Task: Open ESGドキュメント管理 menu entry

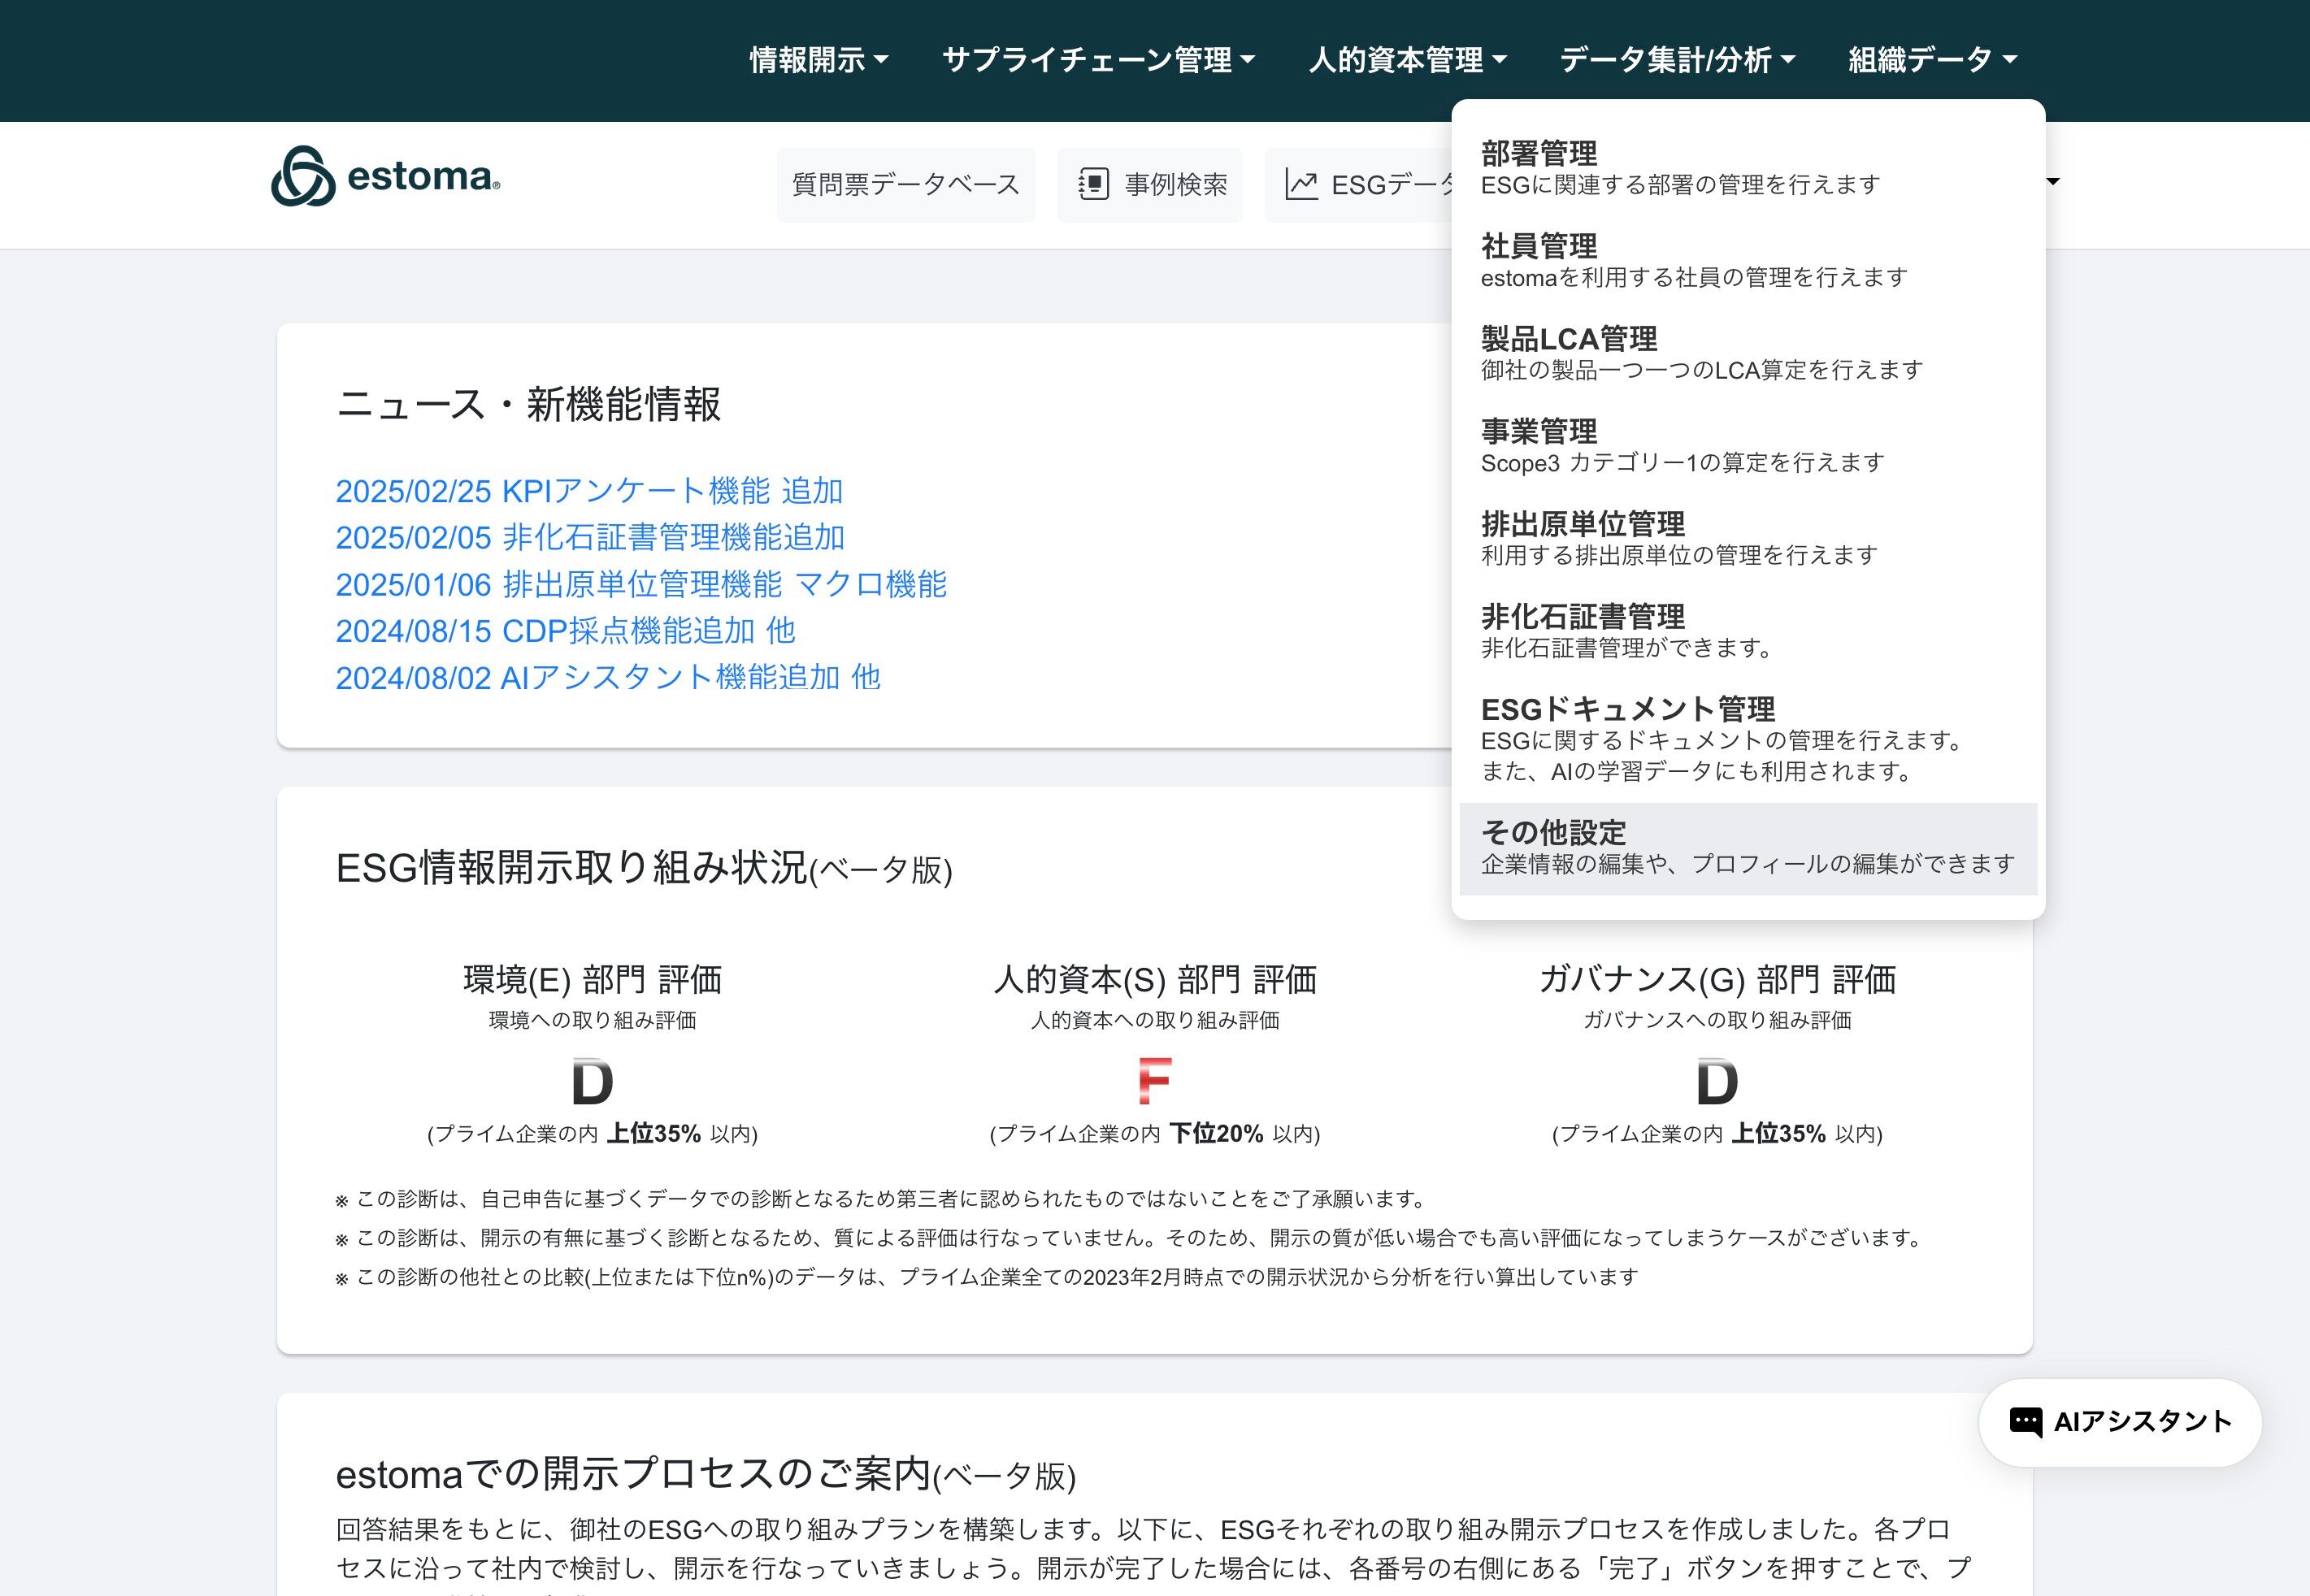Action: 1627,710
